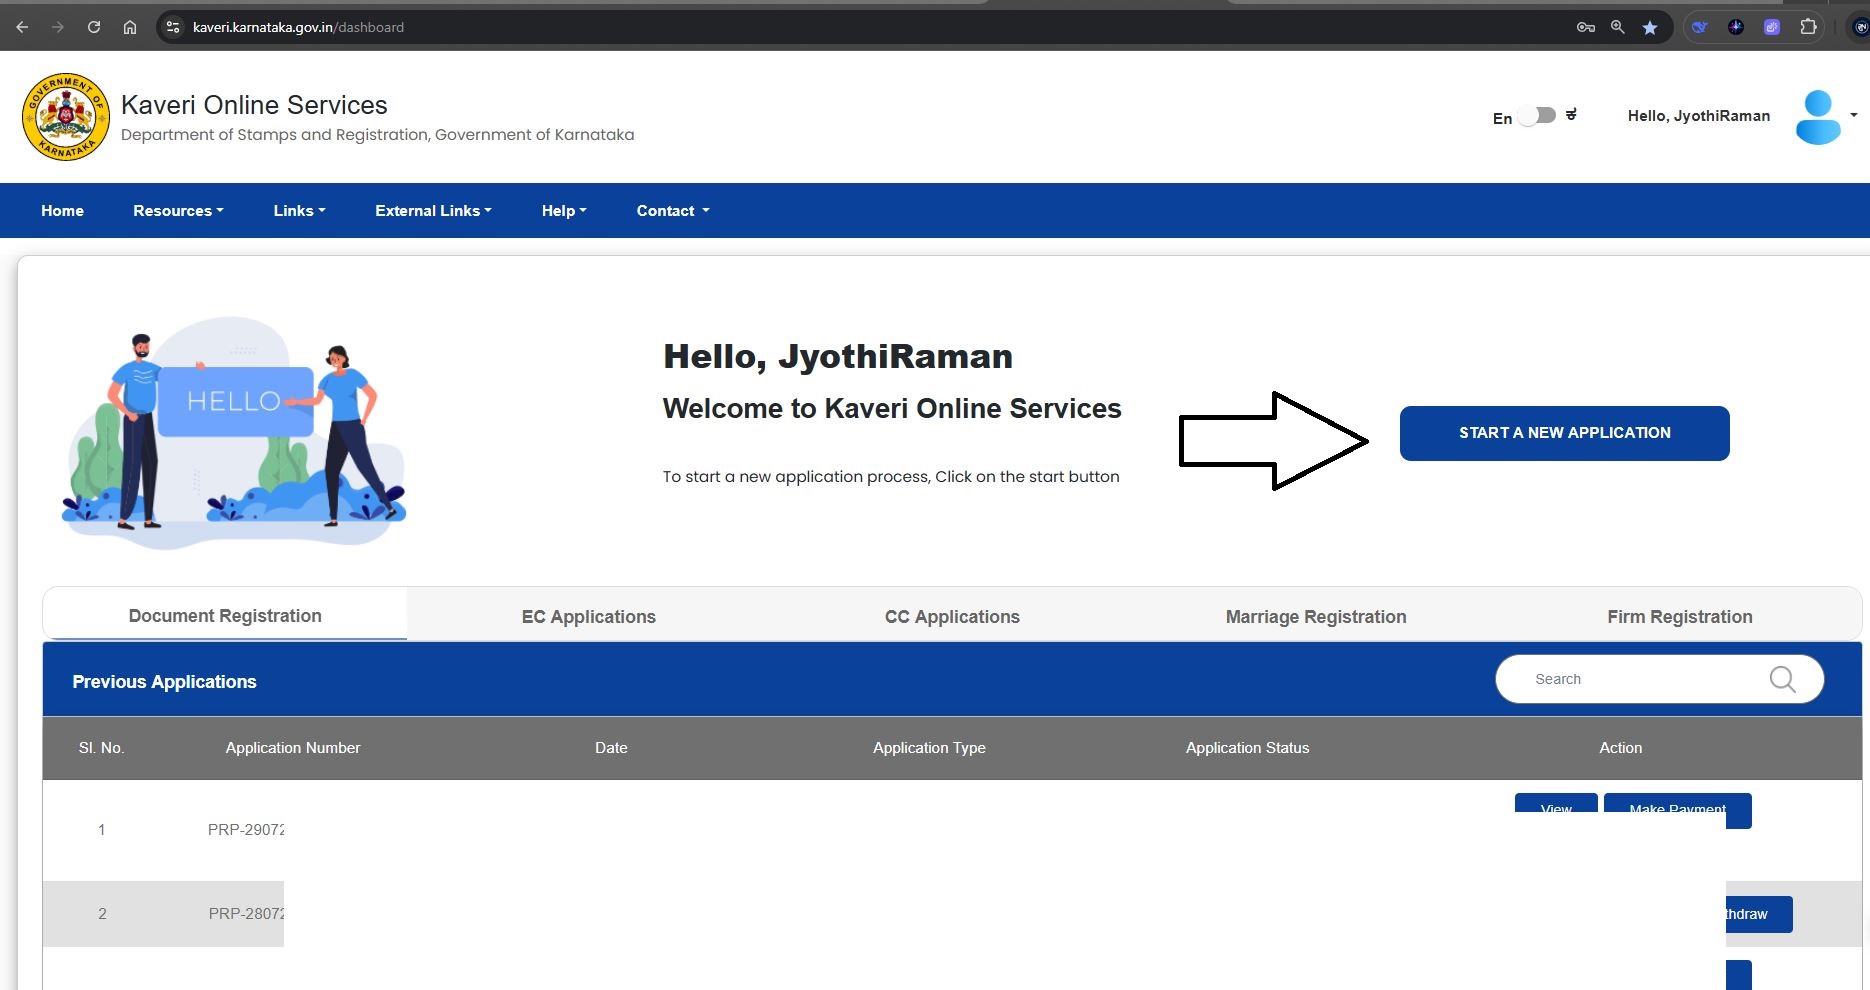Open the blue whale browser extension
The image size is (1870, 990).
point(1700,28)
